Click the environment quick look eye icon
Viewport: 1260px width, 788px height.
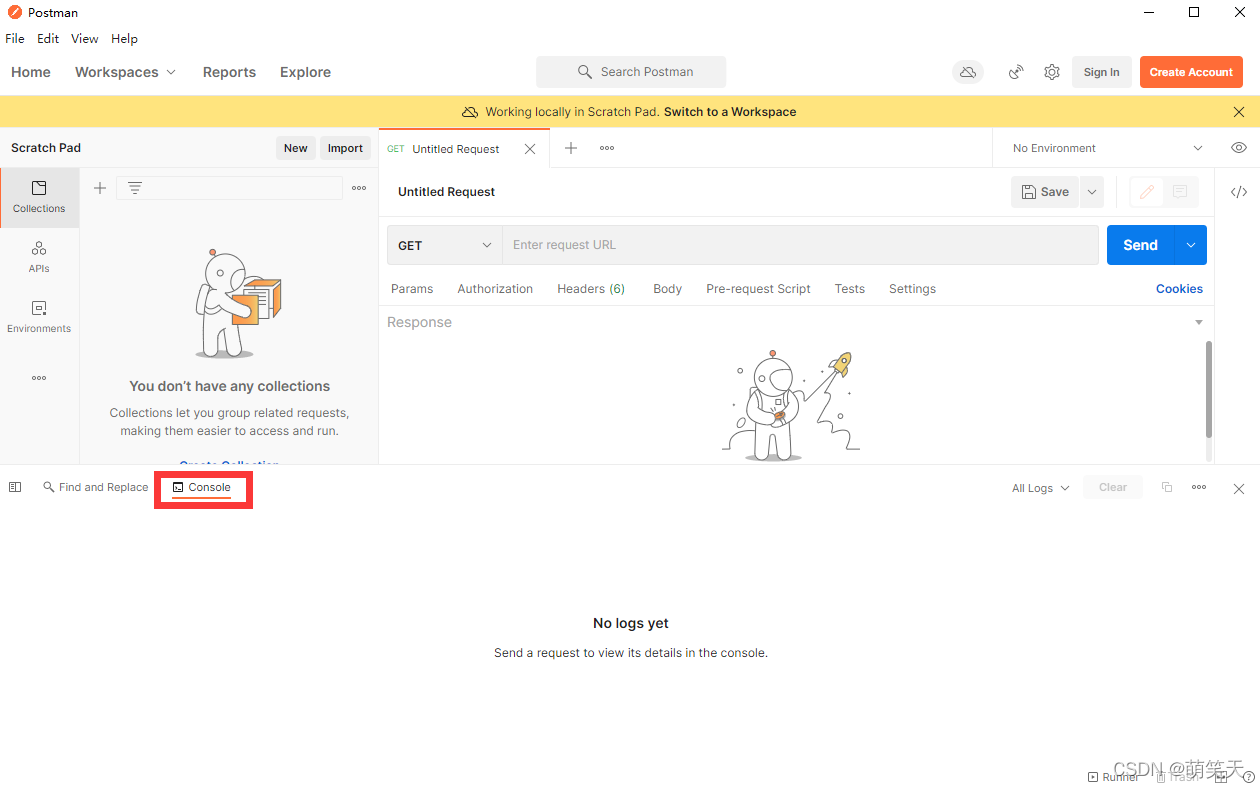tap(1239, 148)
